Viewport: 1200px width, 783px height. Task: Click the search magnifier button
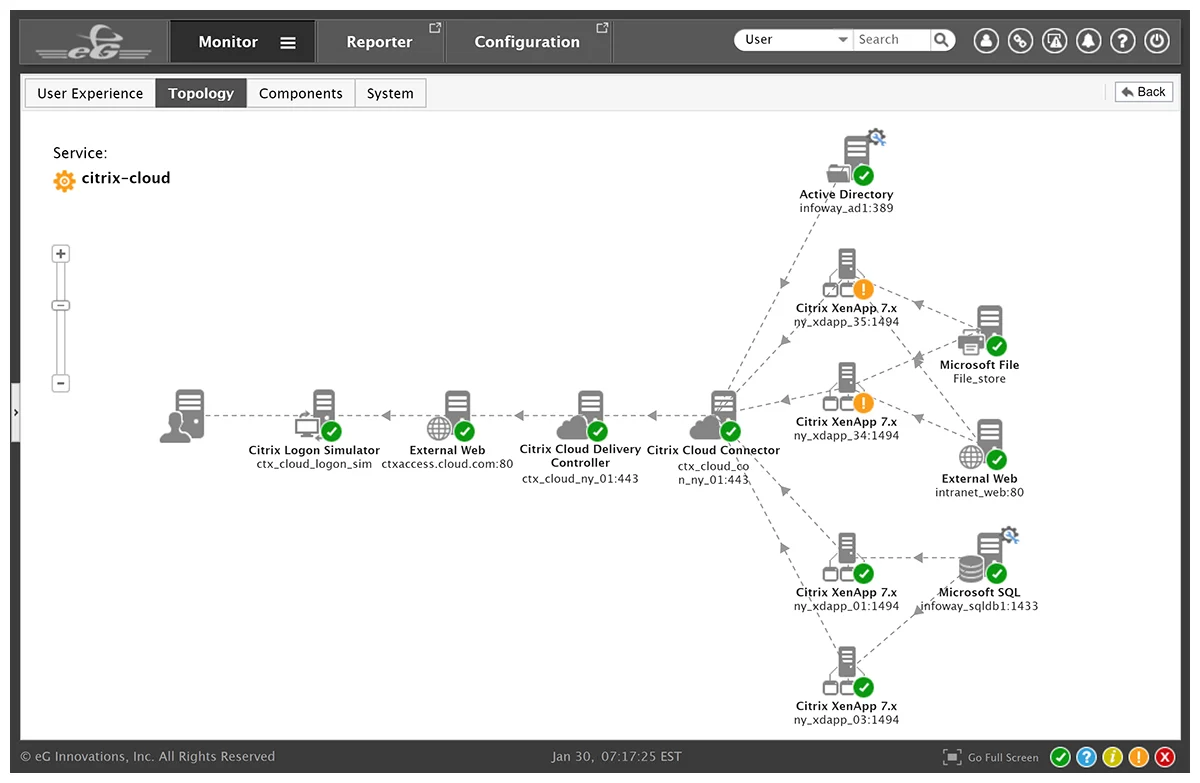tap(942, 40)
